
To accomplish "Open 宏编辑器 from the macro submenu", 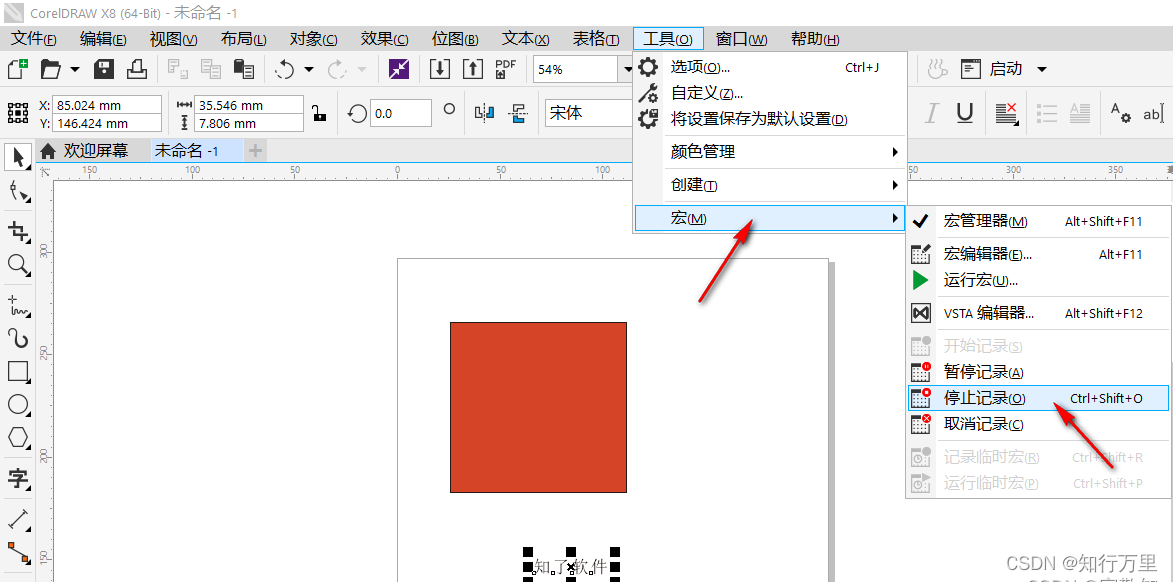I will coord(1038,254).
